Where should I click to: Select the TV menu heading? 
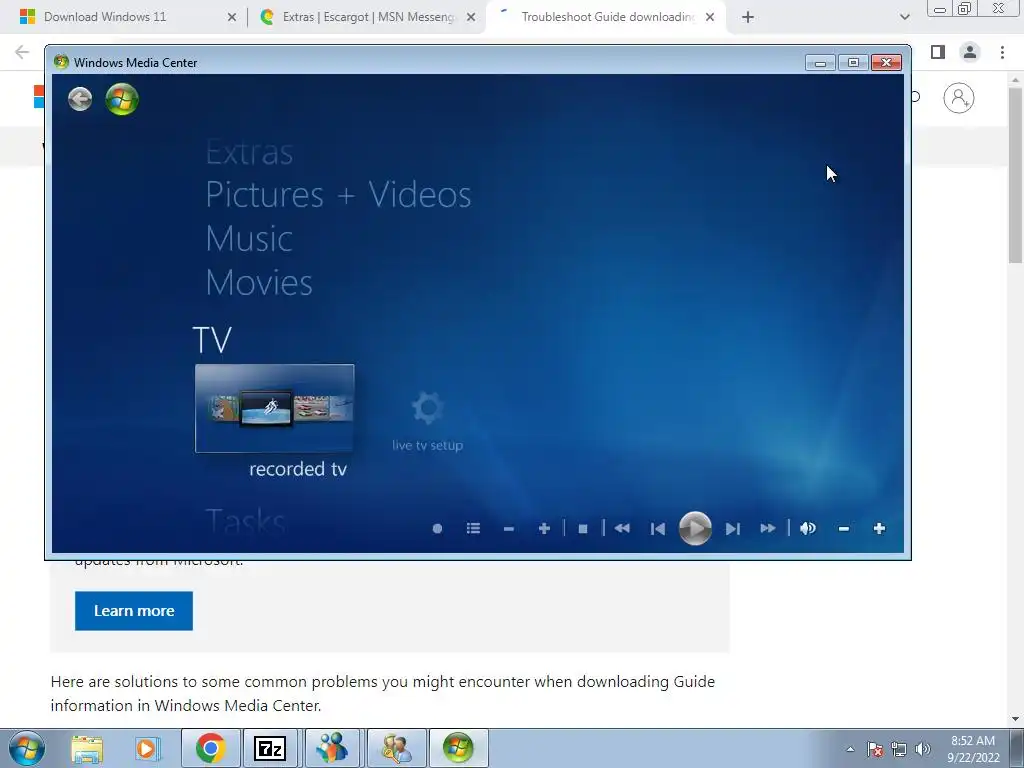pos(212,340)
